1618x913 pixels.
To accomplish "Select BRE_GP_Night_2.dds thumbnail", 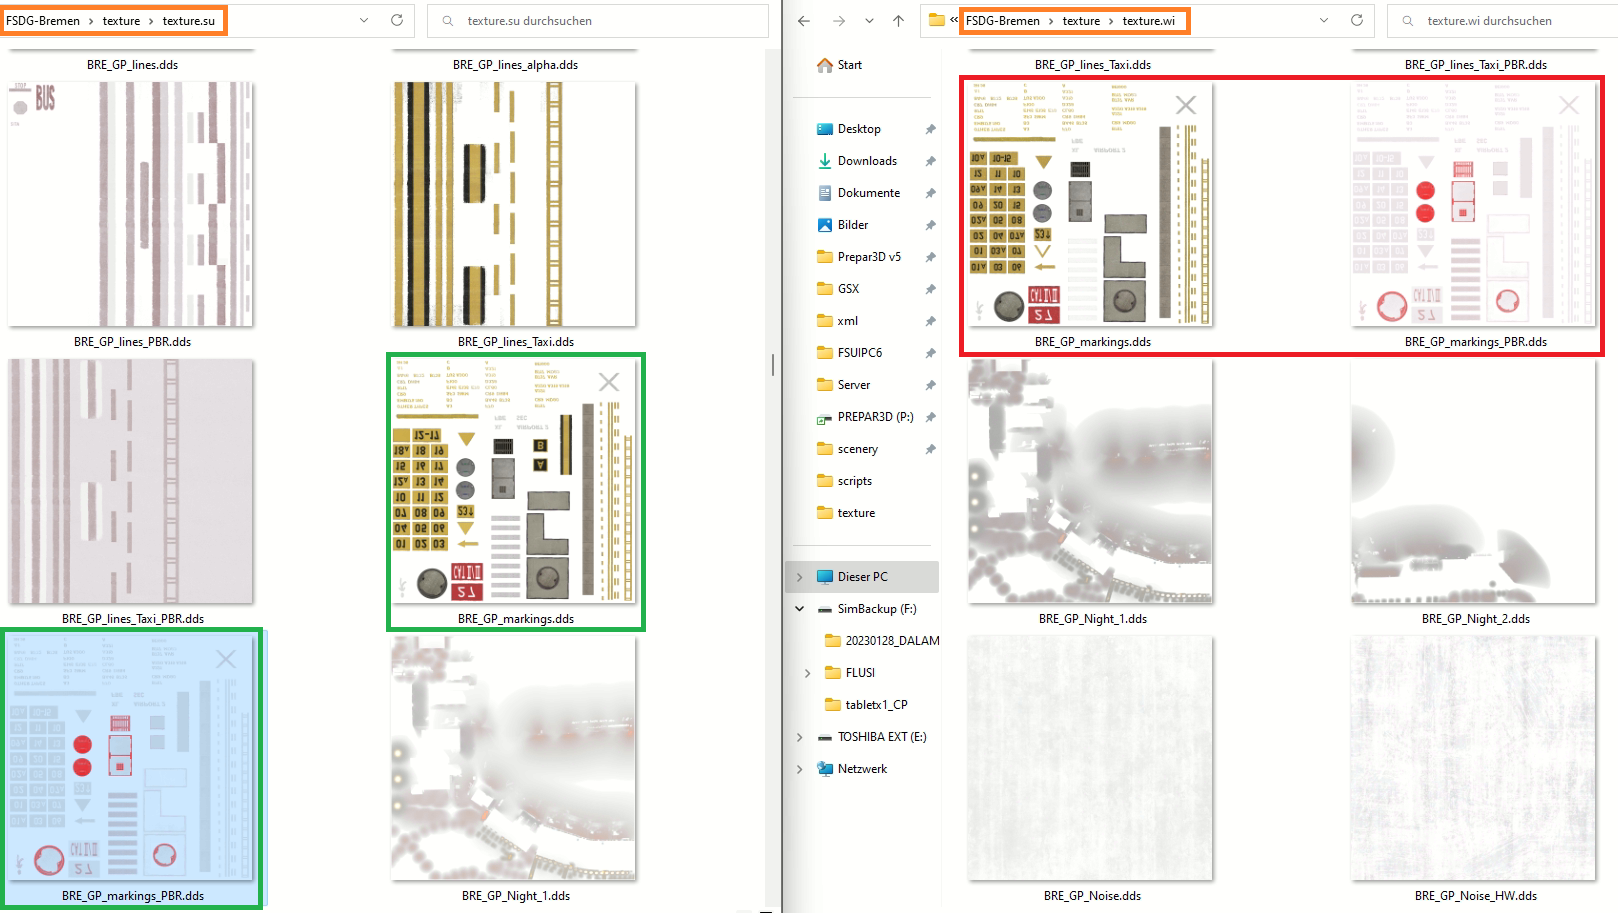I will 1474,482.
